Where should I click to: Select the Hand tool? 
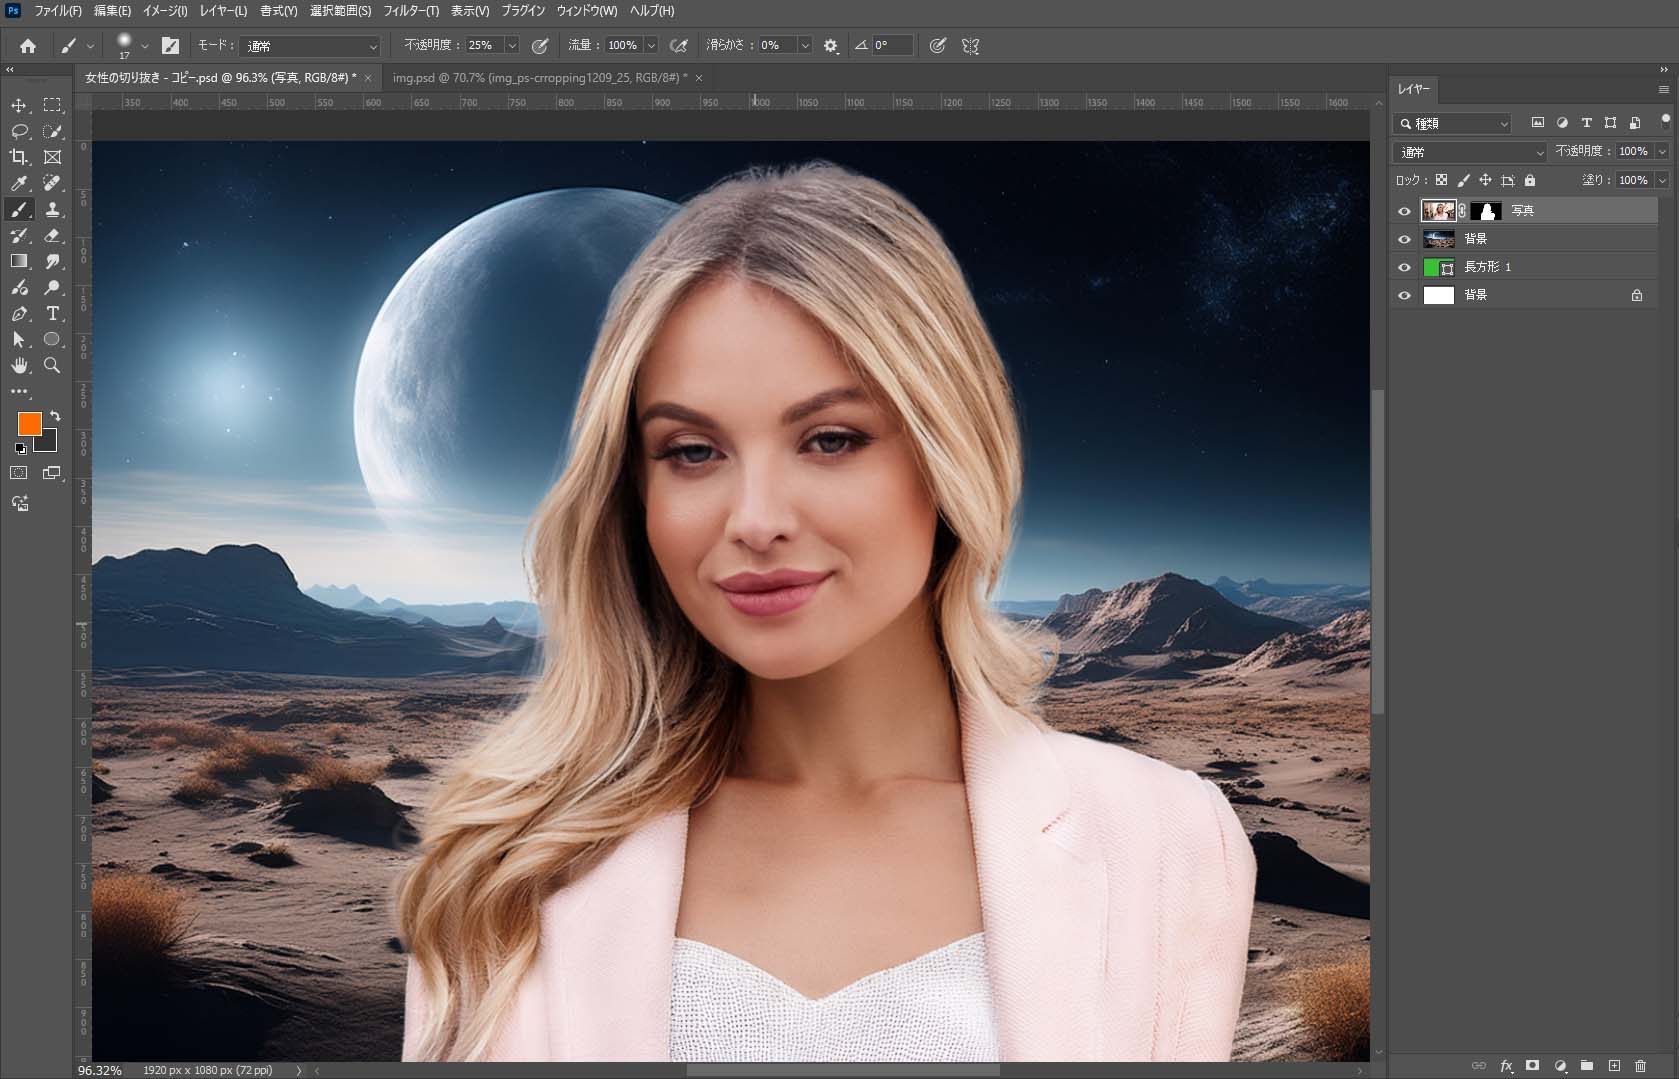pos(19,366)
